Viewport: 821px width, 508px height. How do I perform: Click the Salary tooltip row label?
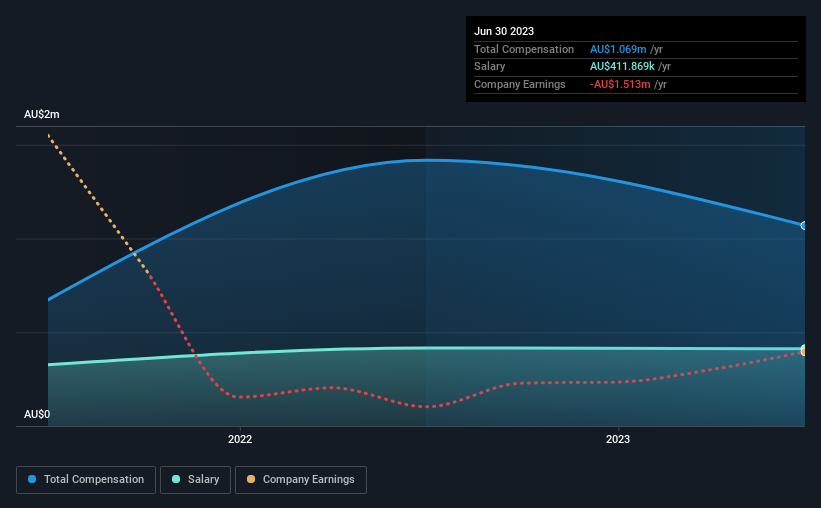490,67
